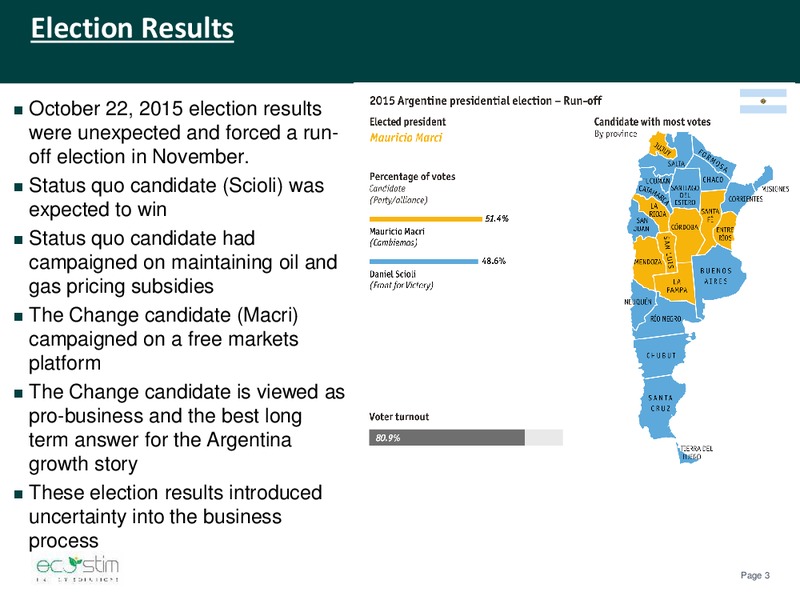Screen dimensions: 800x600
Task: Click Daniel Scioli's blue 48.6% bar
Action: [x=423, y=261]
